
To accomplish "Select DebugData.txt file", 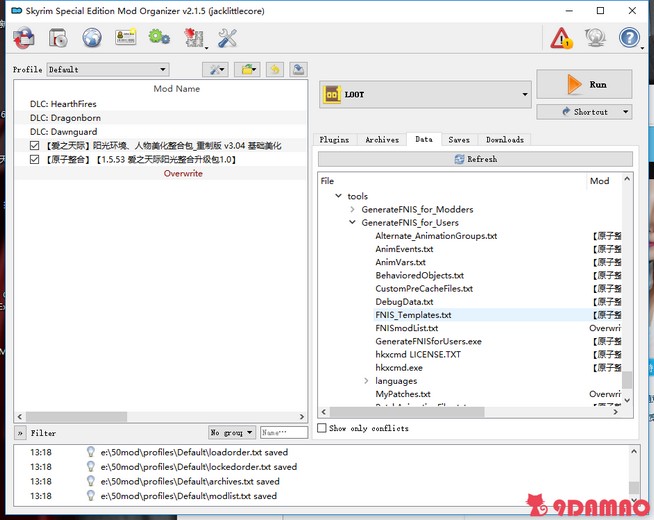I will (x=404, y=301).
